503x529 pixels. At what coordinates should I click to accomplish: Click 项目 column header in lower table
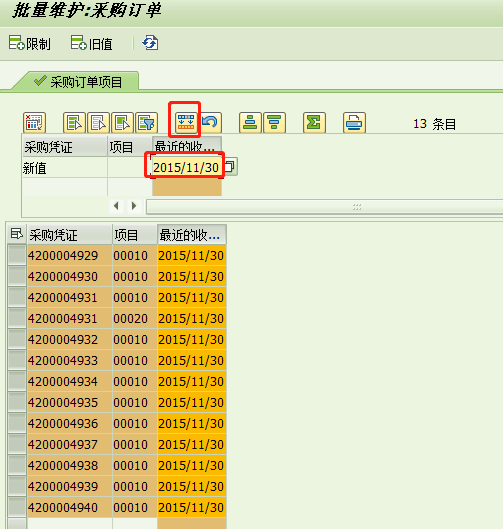(134, 234)
